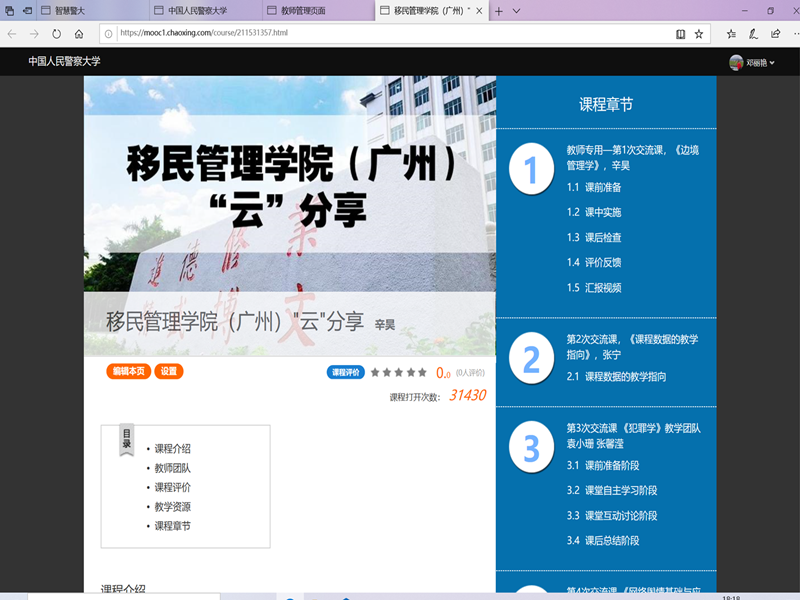This screenshot has width=800, height=600.
Task: Open a new tab with plus icon
Action: click(498, 10)
